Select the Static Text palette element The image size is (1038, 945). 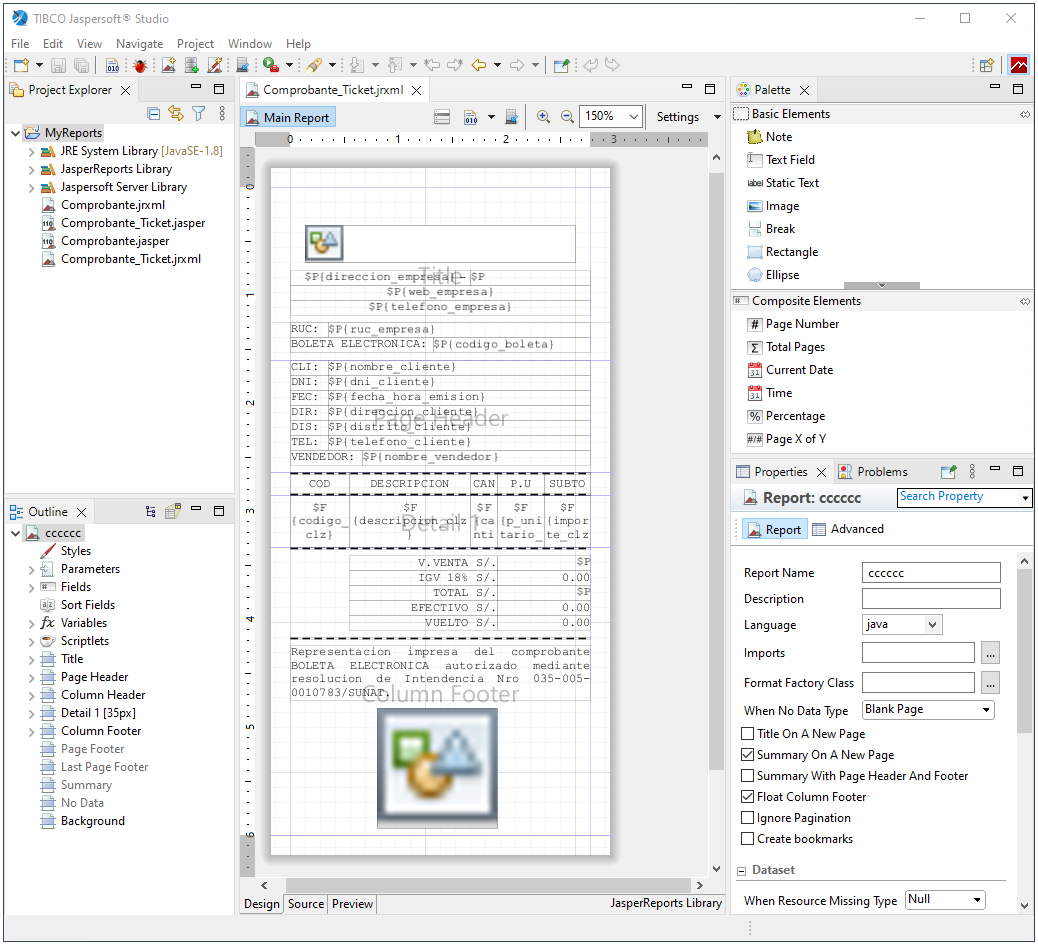(783, 183)
